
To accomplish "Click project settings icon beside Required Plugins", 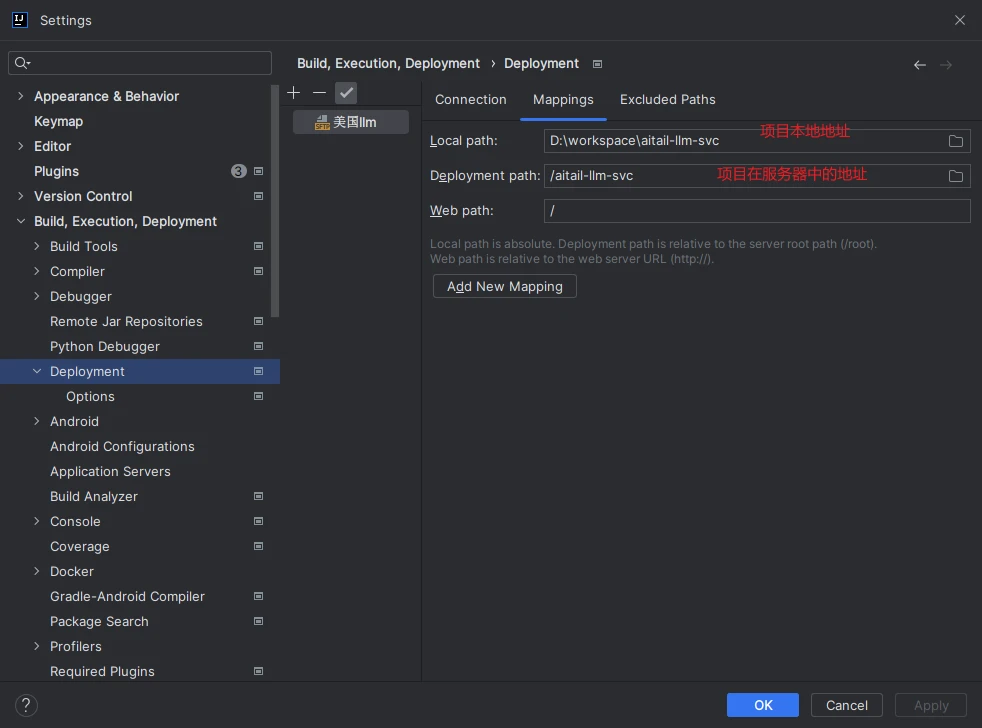I will (258, 671).
